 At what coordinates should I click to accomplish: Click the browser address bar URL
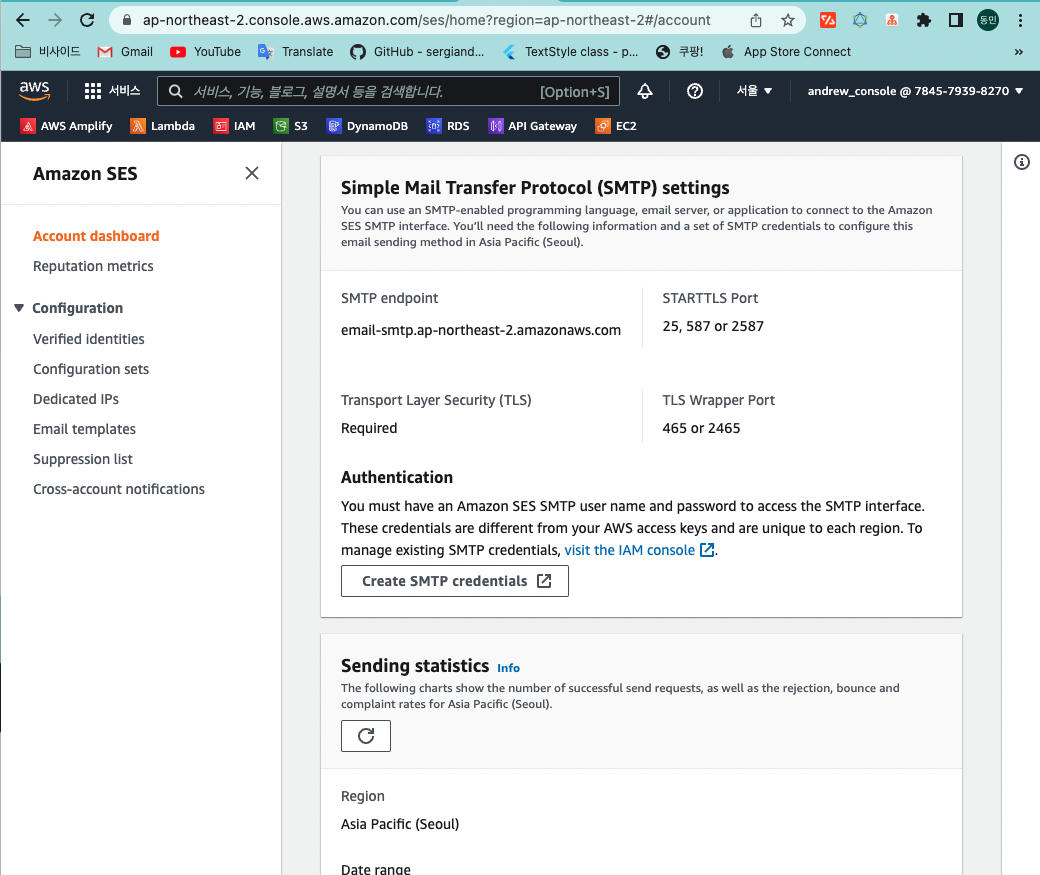pos(426,20)
